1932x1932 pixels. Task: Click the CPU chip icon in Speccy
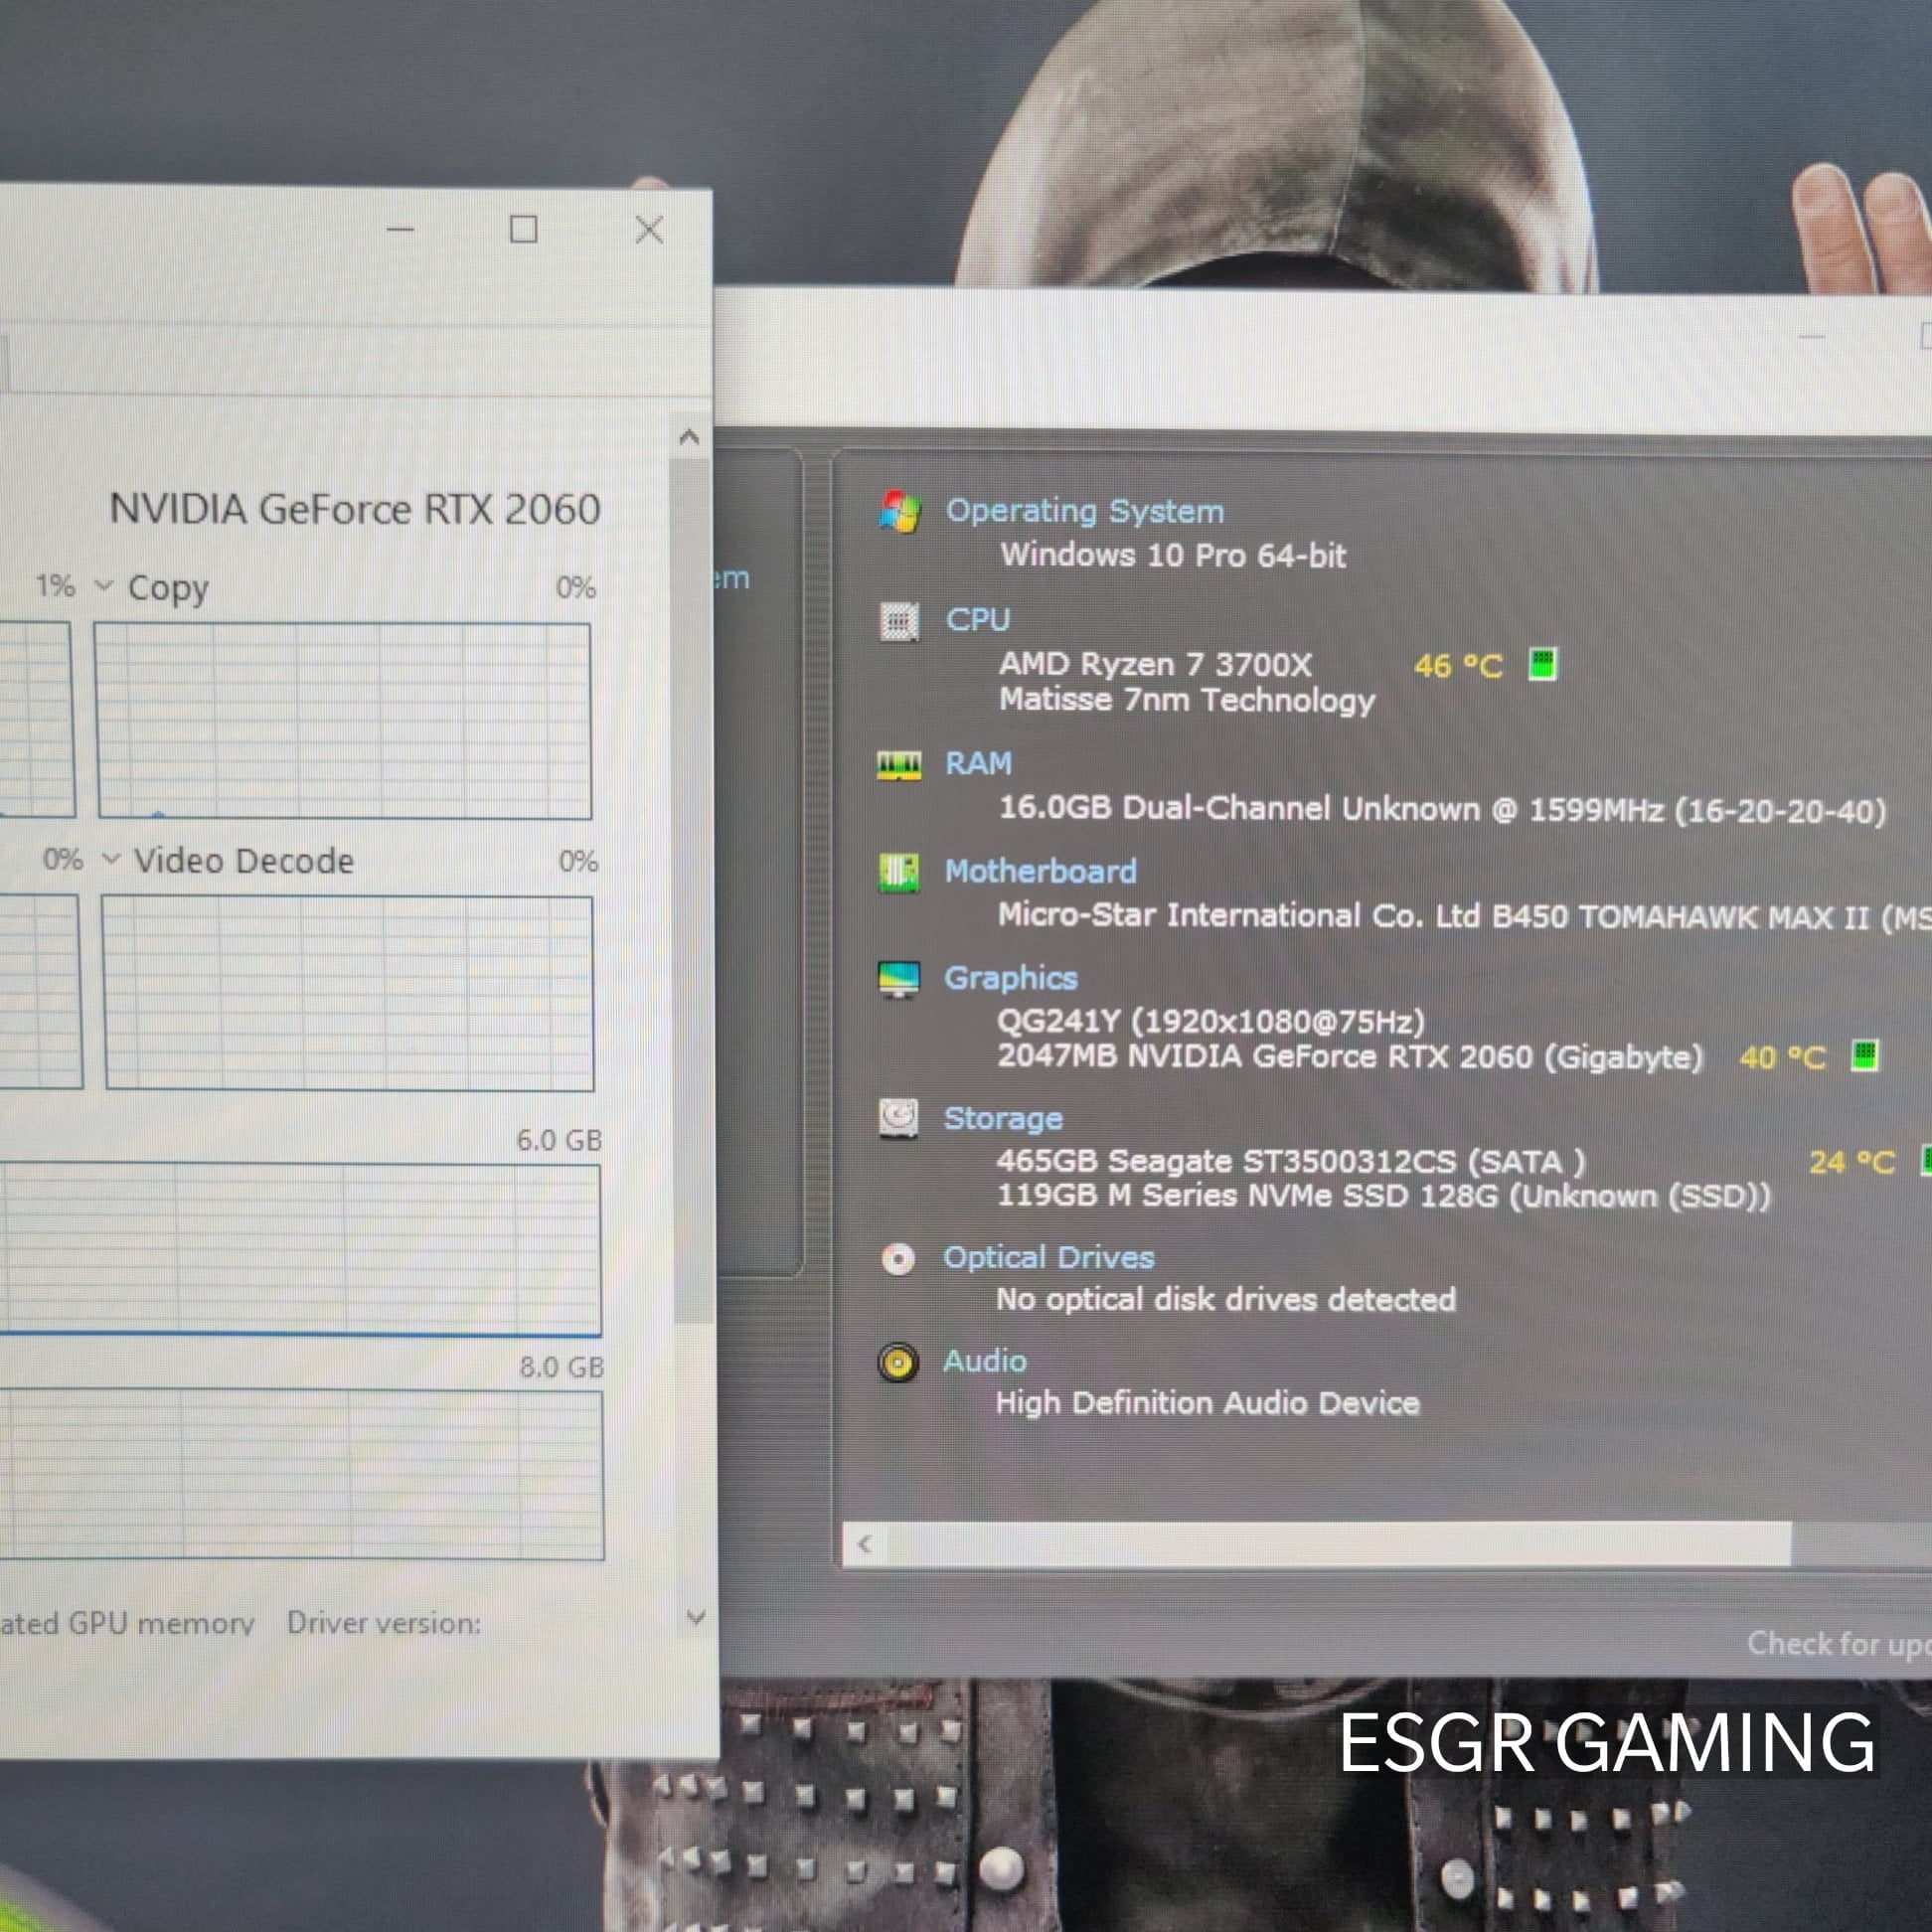coord(899,621)
